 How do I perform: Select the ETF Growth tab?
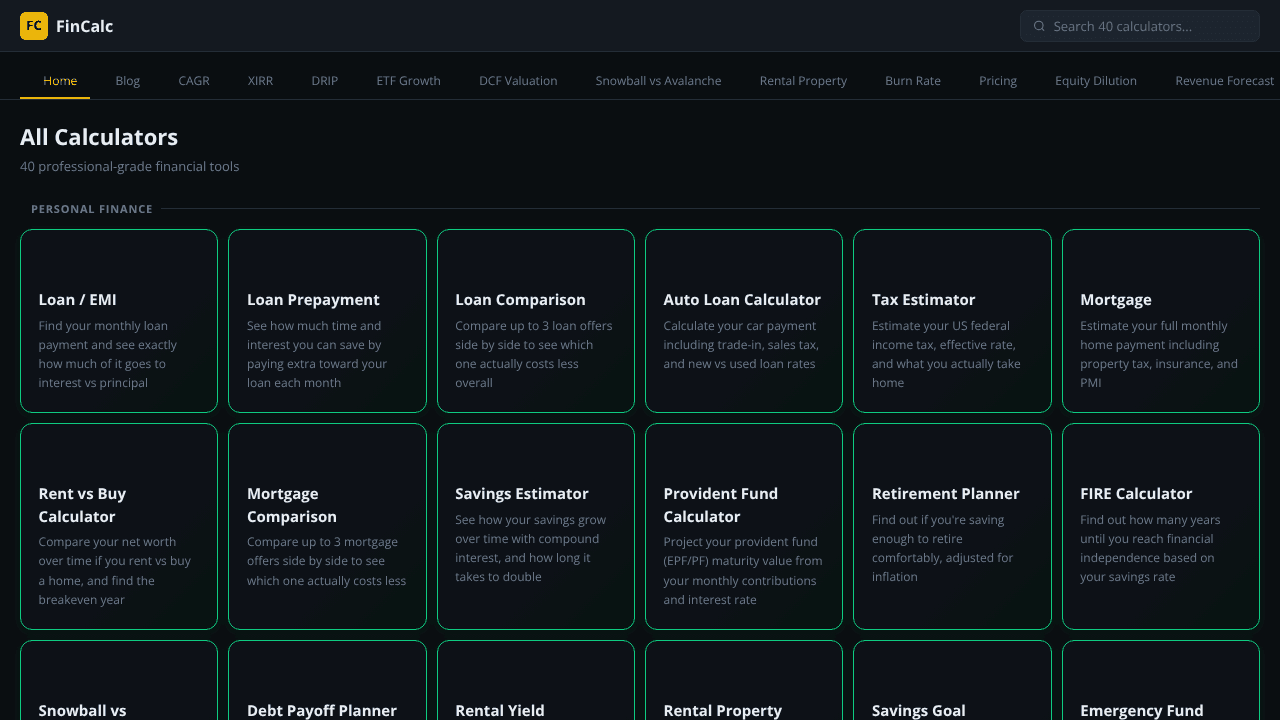[408, 80]
